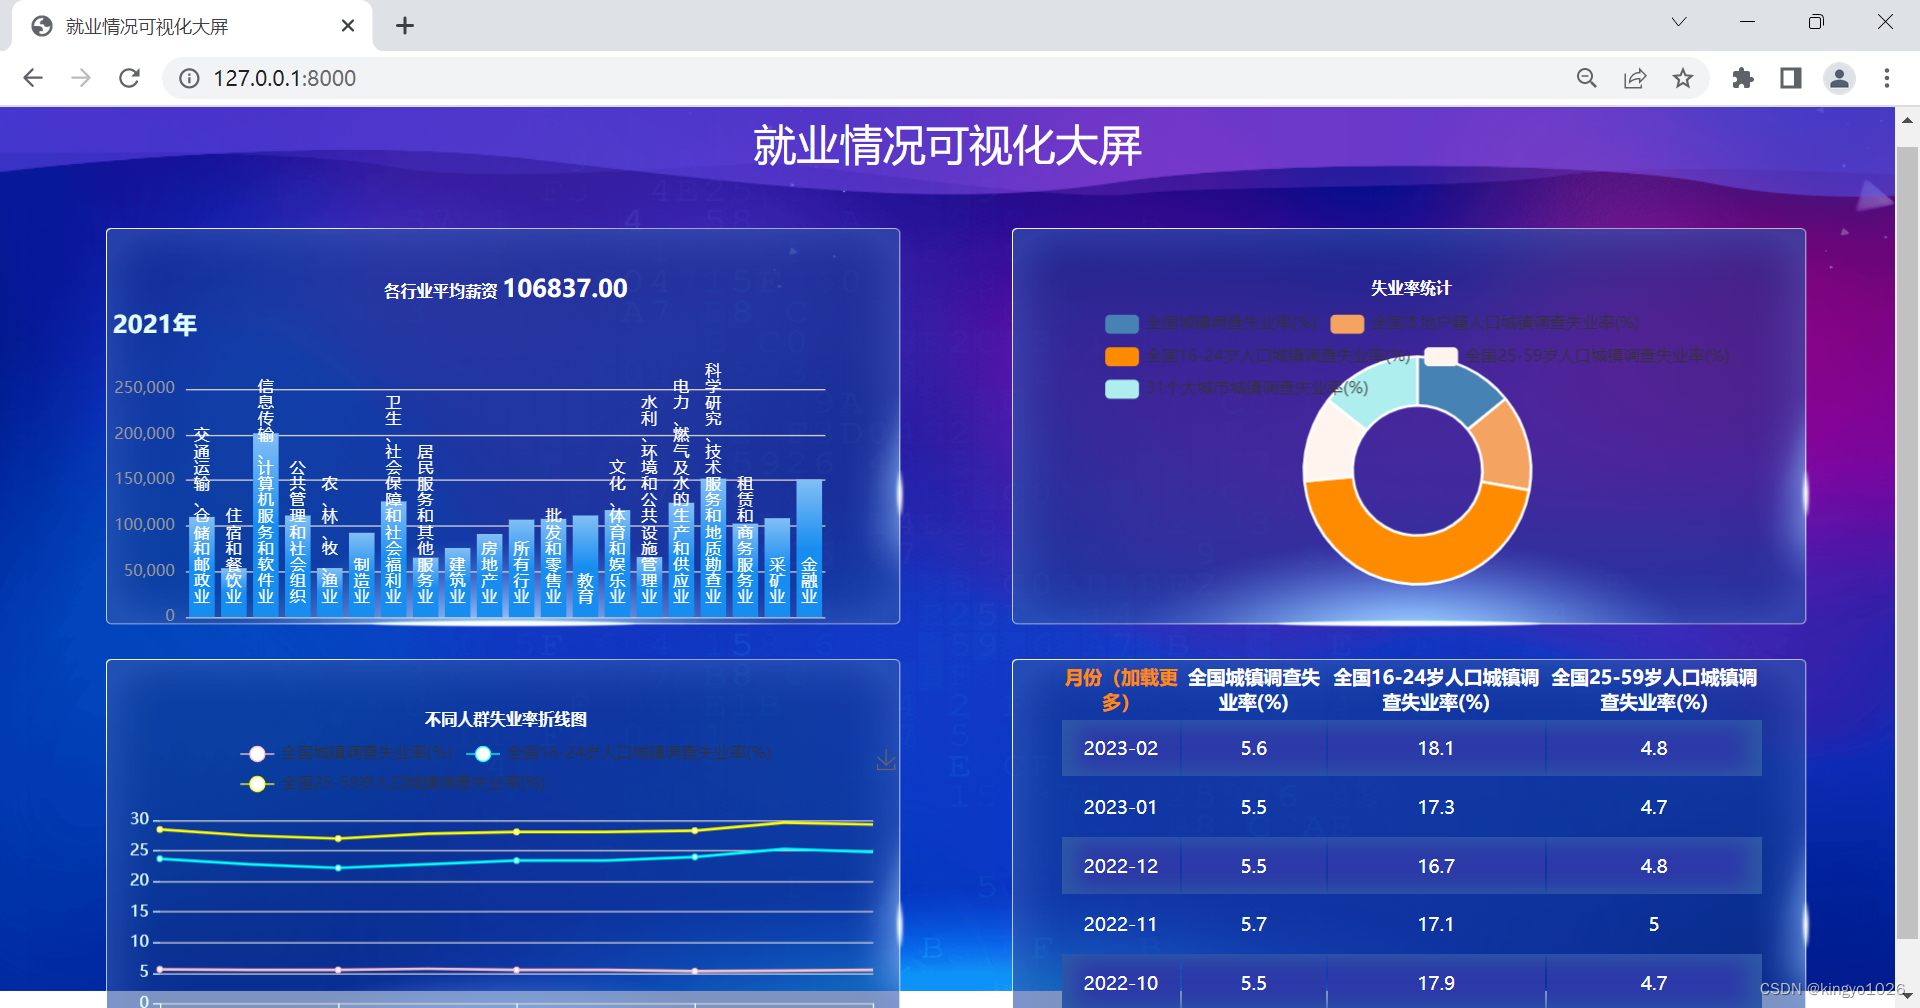The image size is (1920, 1008).
Task: Open the Chrome three-dot menu
Action: (x=1887, y=78)
